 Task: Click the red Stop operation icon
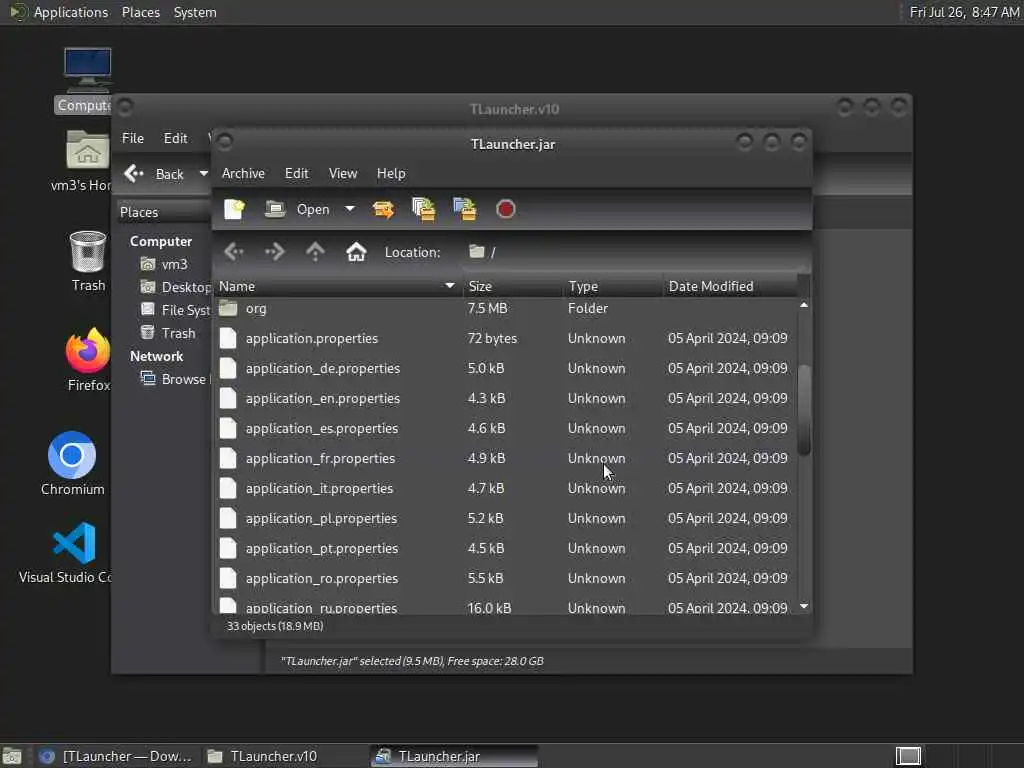pos(505,210)
